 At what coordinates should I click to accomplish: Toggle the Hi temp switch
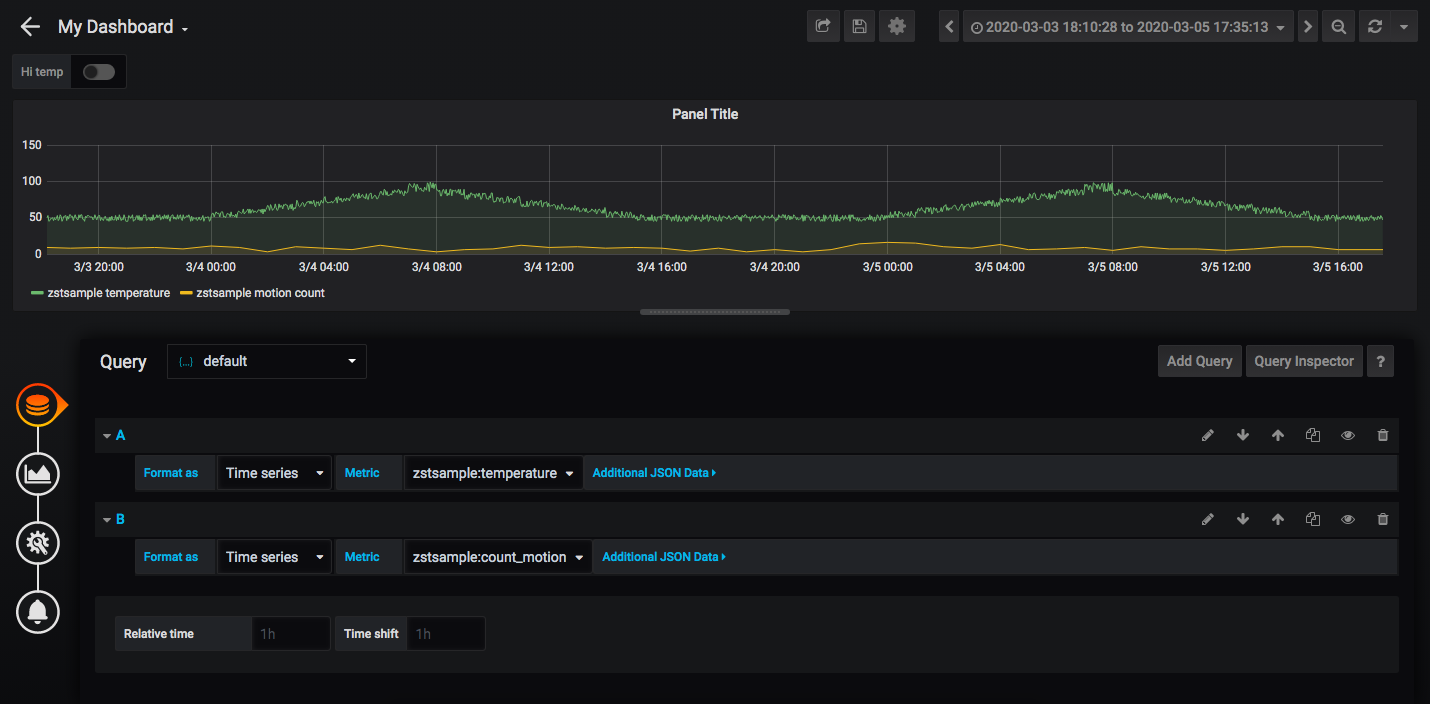tap(99, 72)
